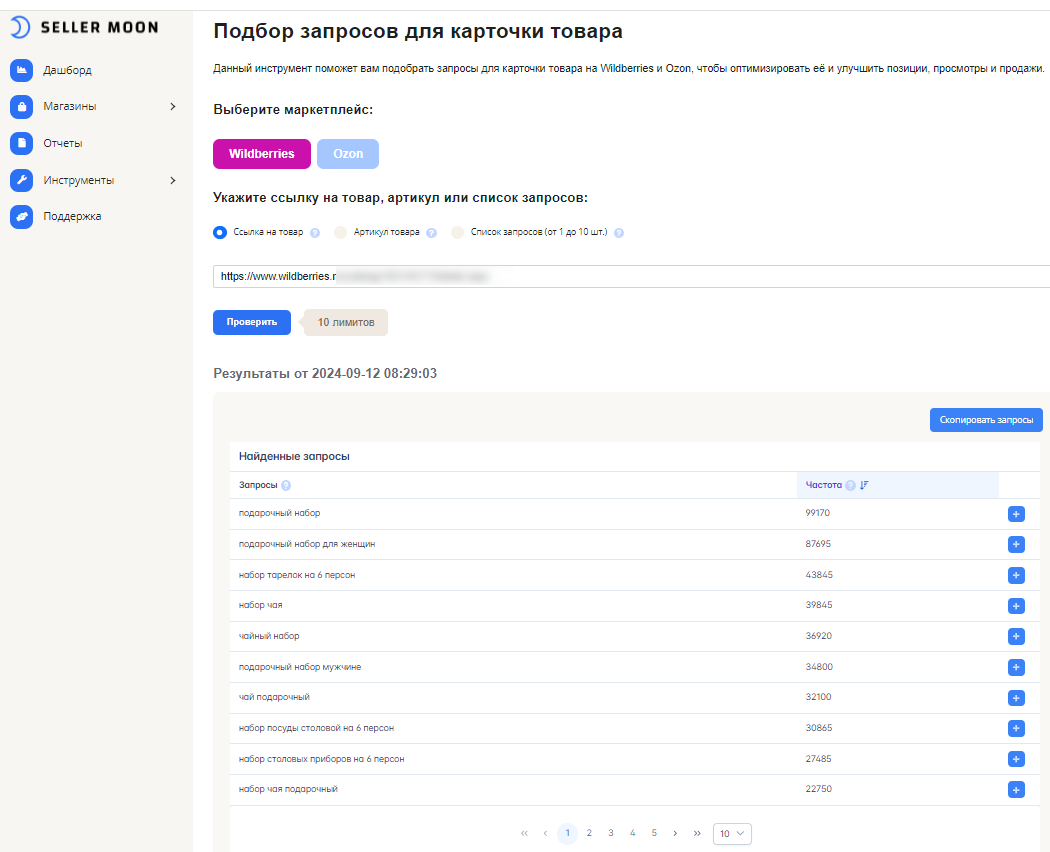This screenshot has height=852, width=1050.
Task: Add 'подарочный набор для женщин' with plus
Action: tap(1016, 545)
